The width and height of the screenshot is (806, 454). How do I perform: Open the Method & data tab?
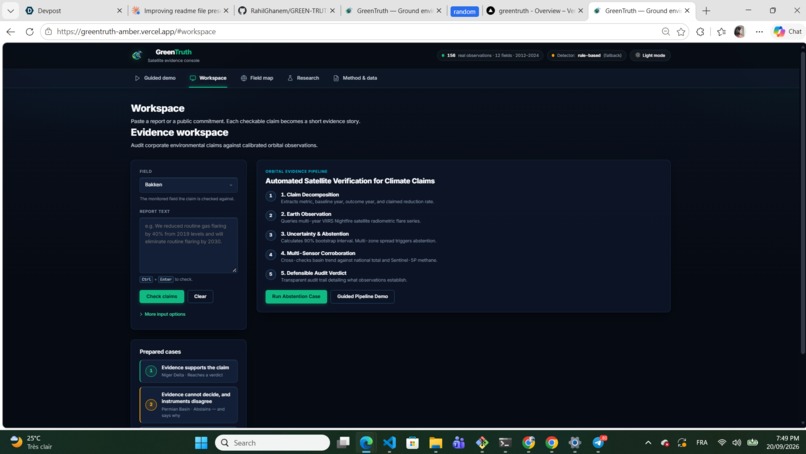coord(355,78)
